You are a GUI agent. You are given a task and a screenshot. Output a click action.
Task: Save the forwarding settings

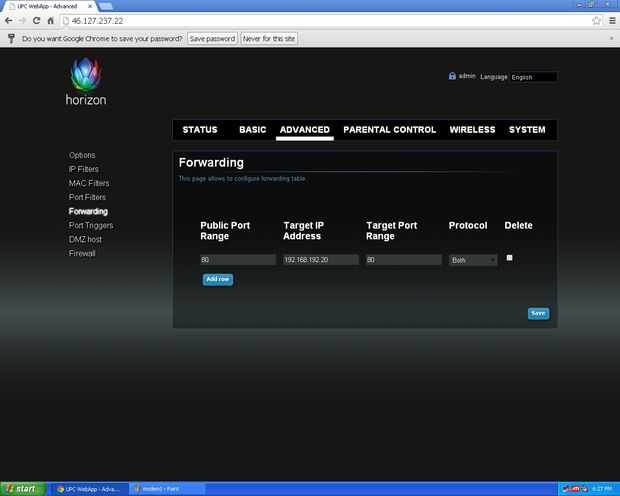(x=538, y=313)
